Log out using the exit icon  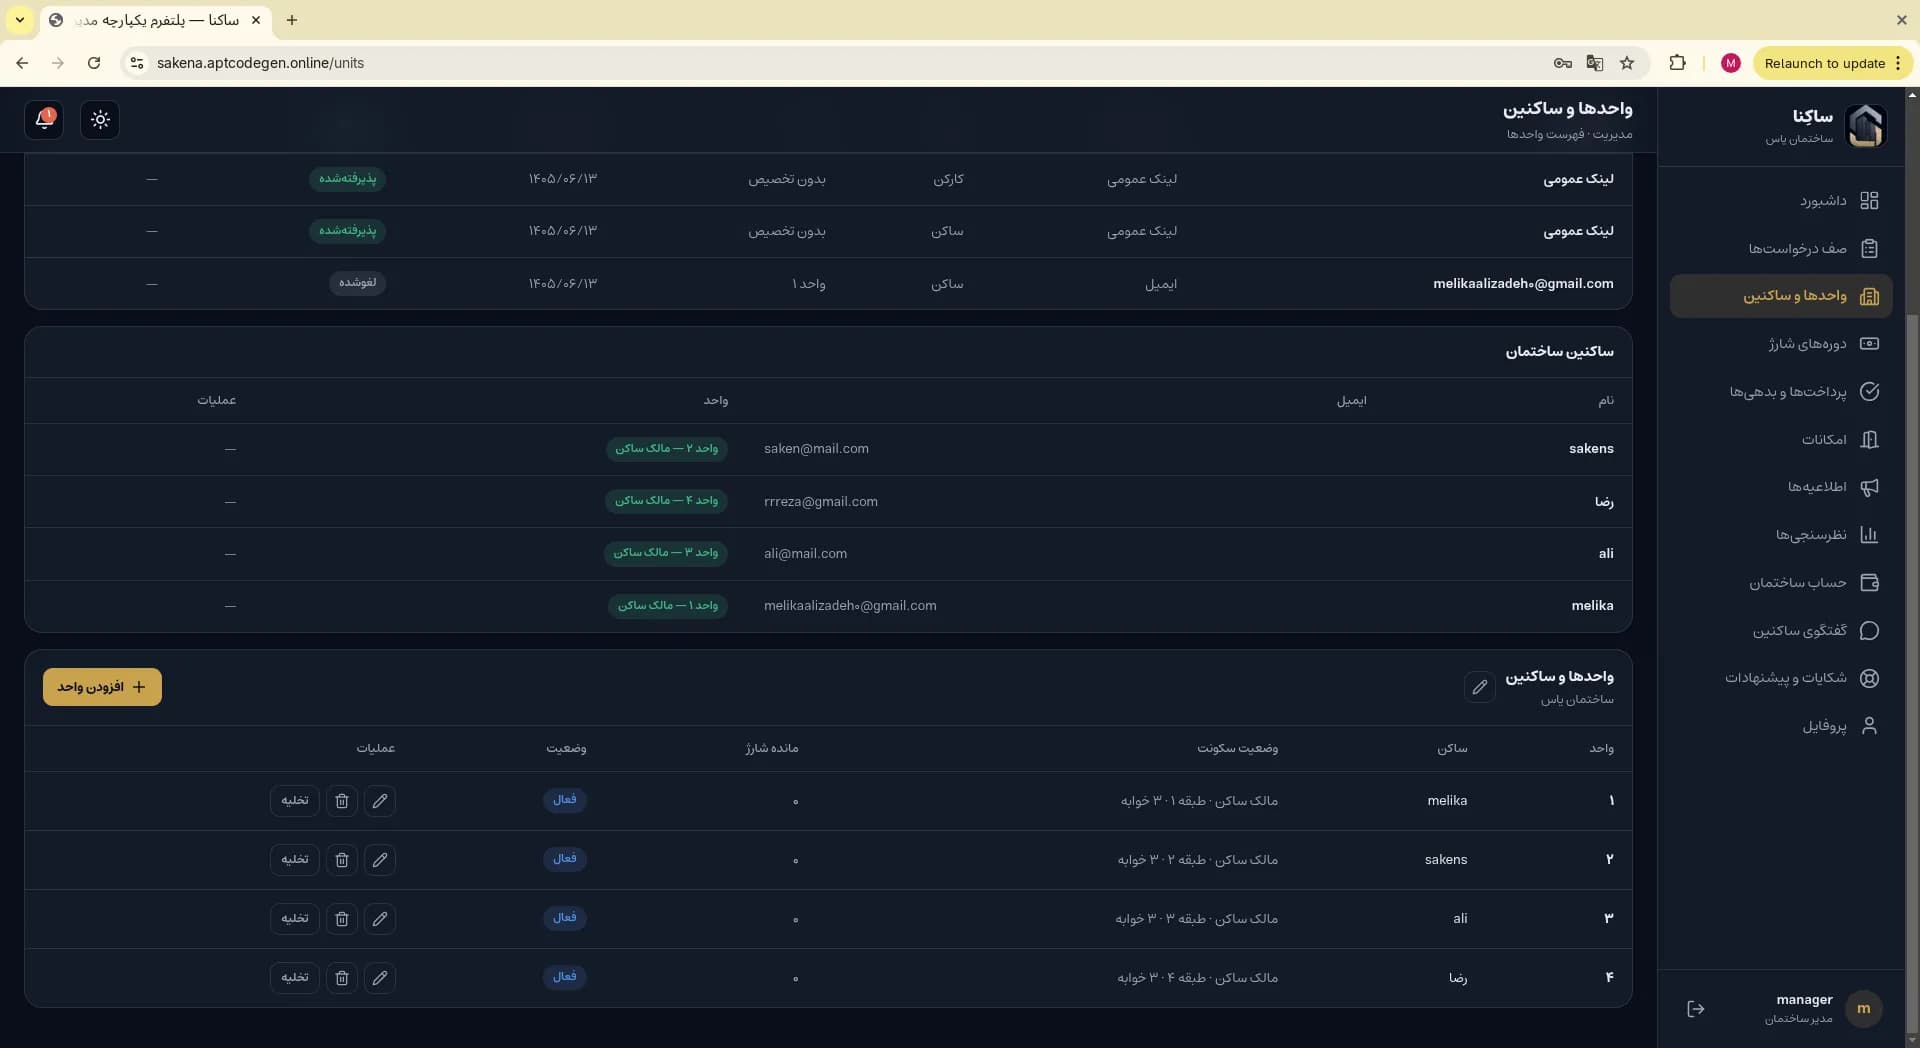point(1696,1009)
